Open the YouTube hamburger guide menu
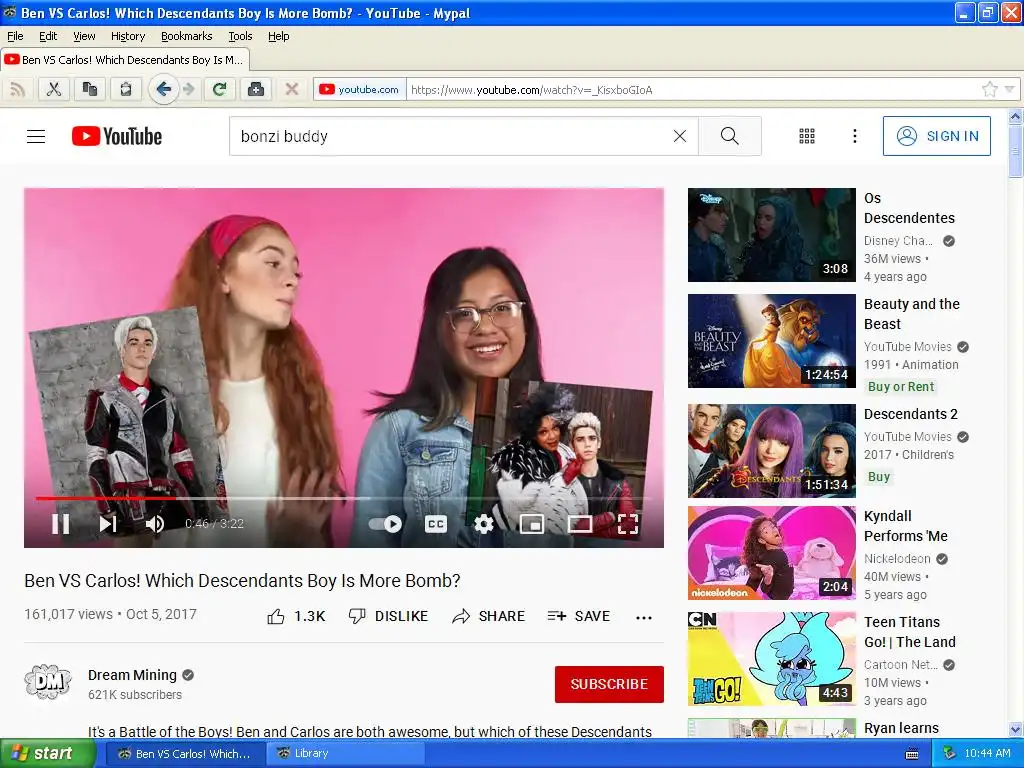 pos(36,136)
